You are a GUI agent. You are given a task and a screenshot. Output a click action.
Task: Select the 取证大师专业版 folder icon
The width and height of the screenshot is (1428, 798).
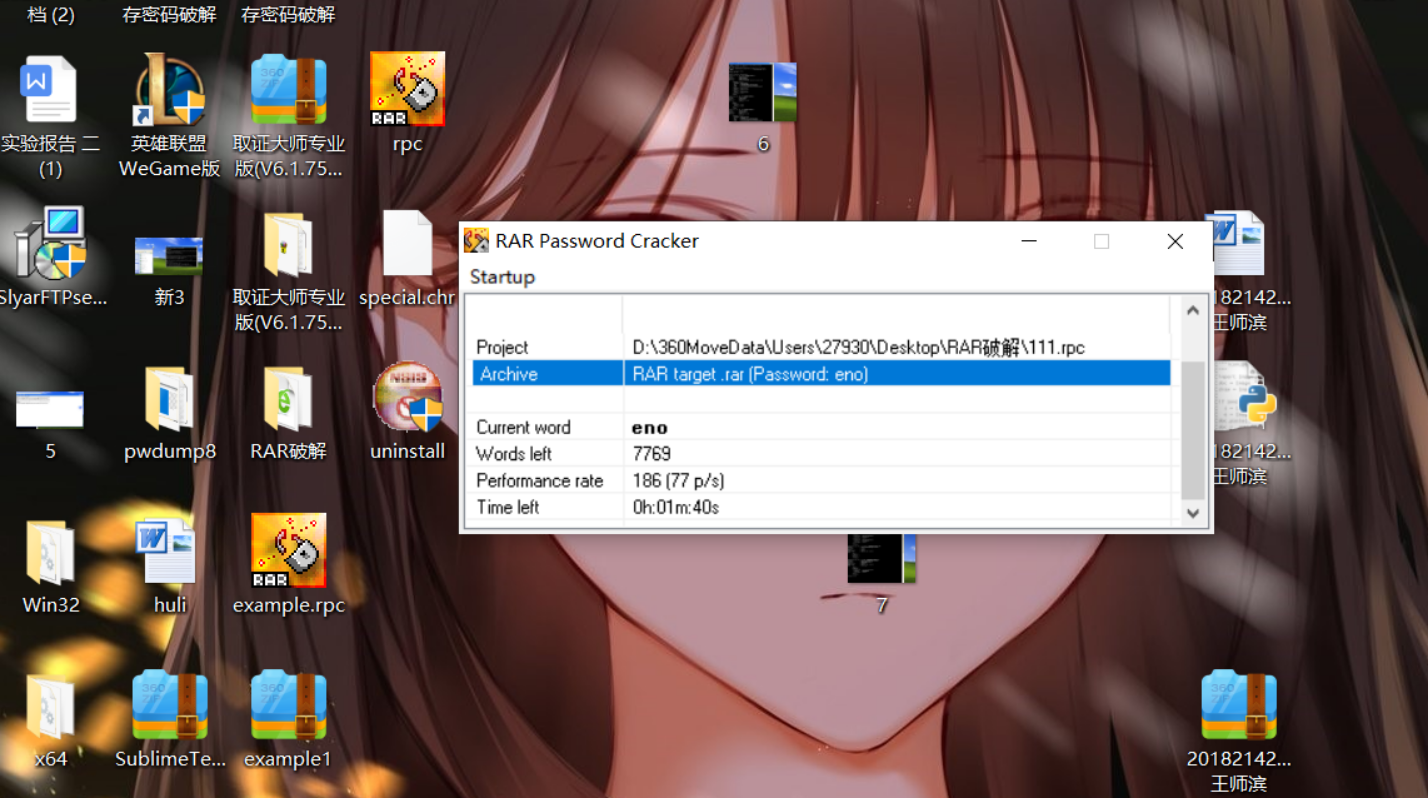[288, 245]
